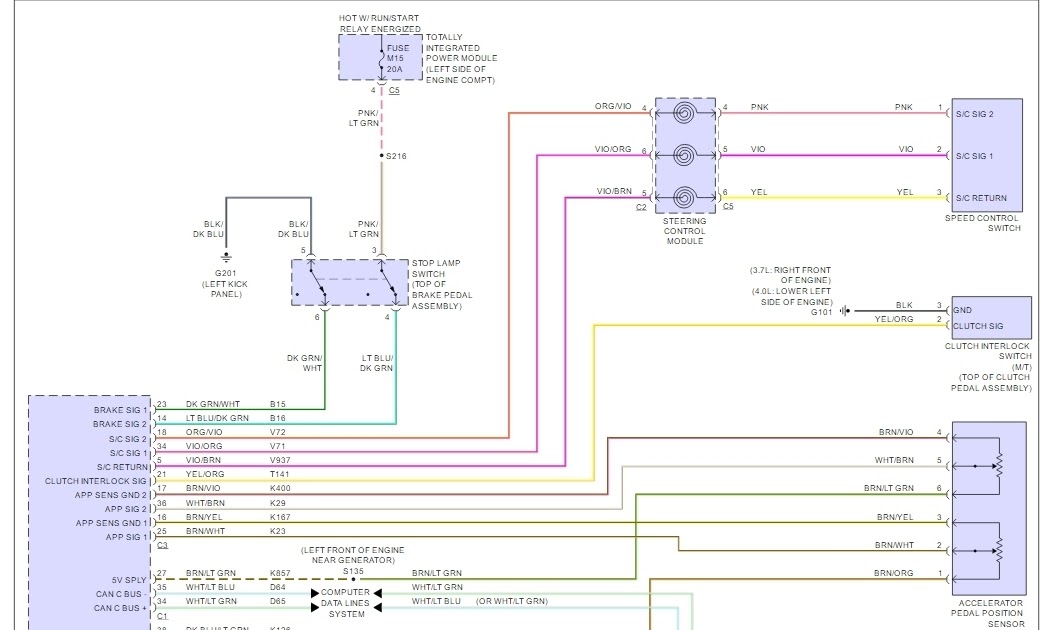This screenshot has width=1048, height=630.
Task: Click the bottom clockspring coil symbol
Action: [x=684, y=197]
